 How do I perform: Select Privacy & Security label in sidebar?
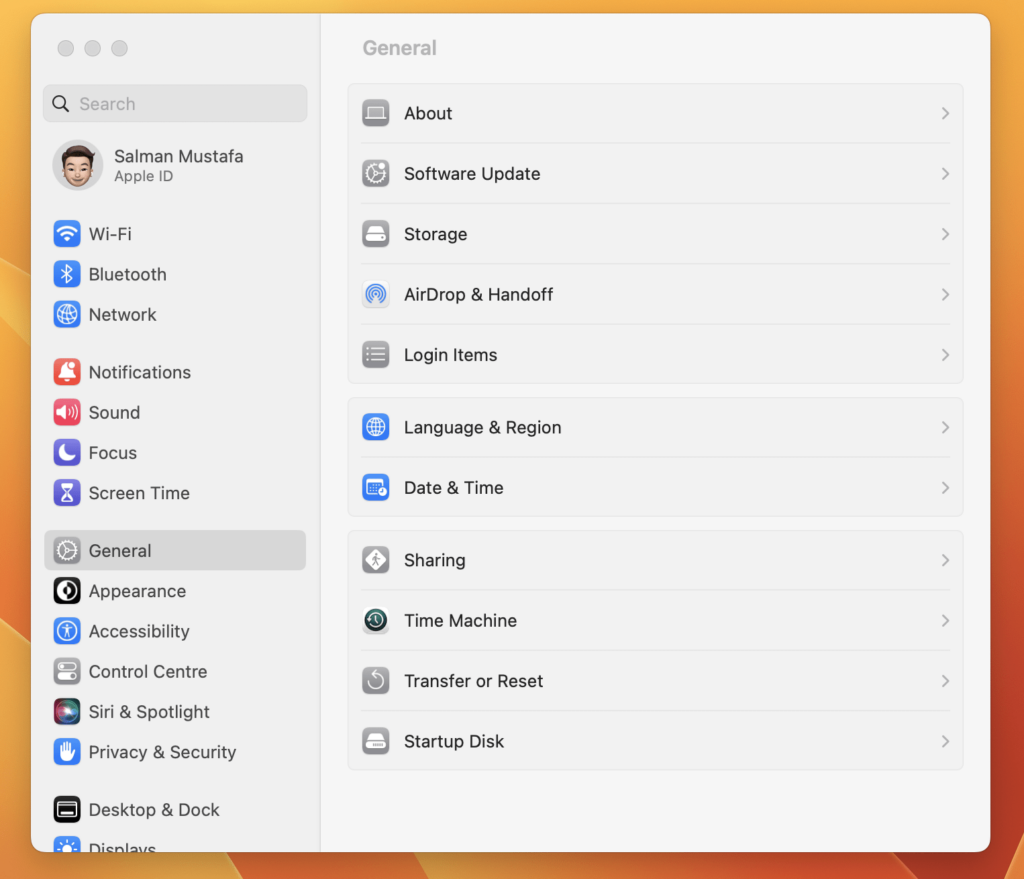point(162,752)
